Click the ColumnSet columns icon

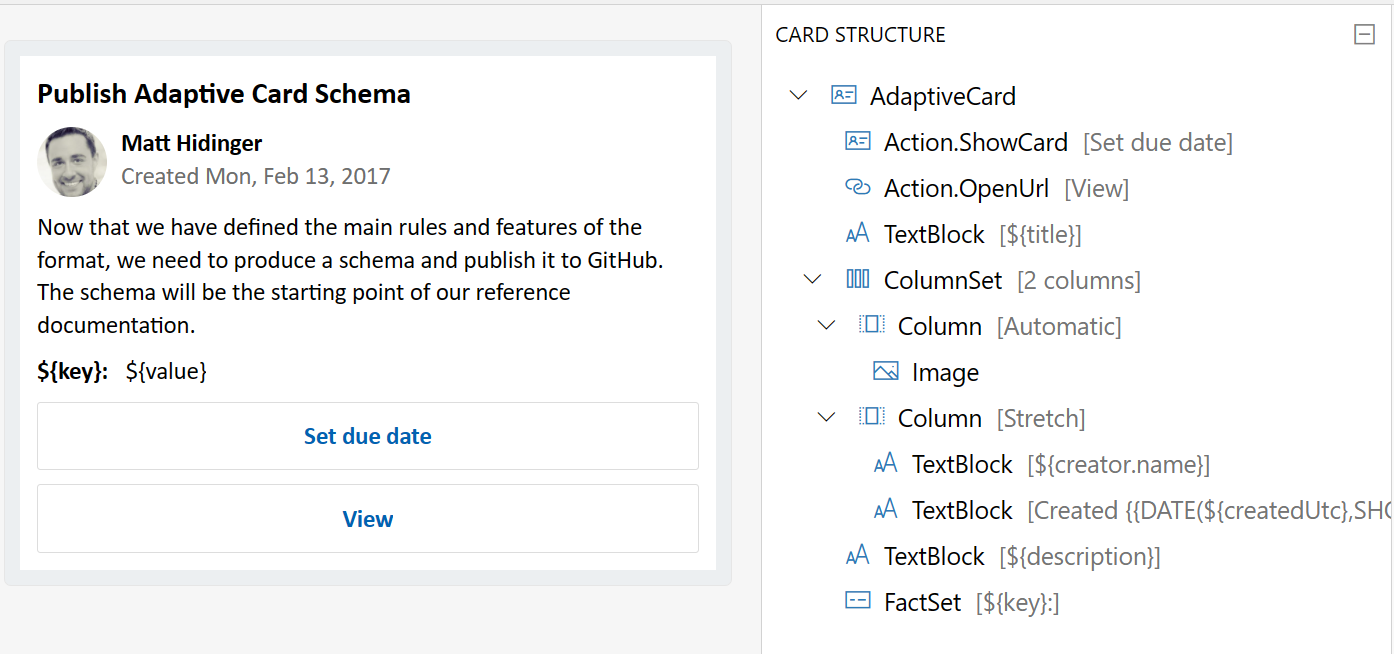point(857,279)
